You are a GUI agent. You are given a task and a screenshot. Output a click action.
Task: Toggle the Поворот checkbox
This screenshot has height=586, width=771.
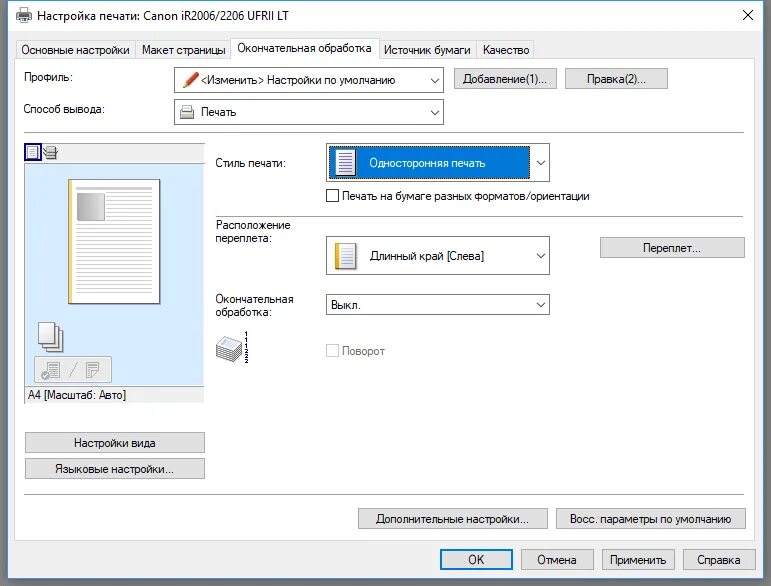[x=332, y=351]
